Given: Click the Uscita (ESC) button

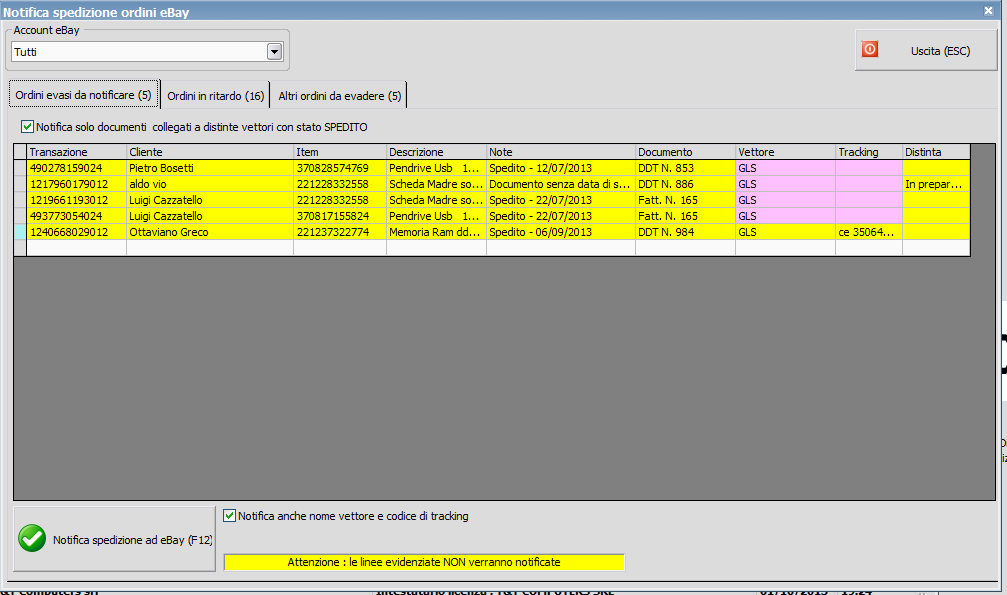Looking at the screenshot, I should 926,51.
